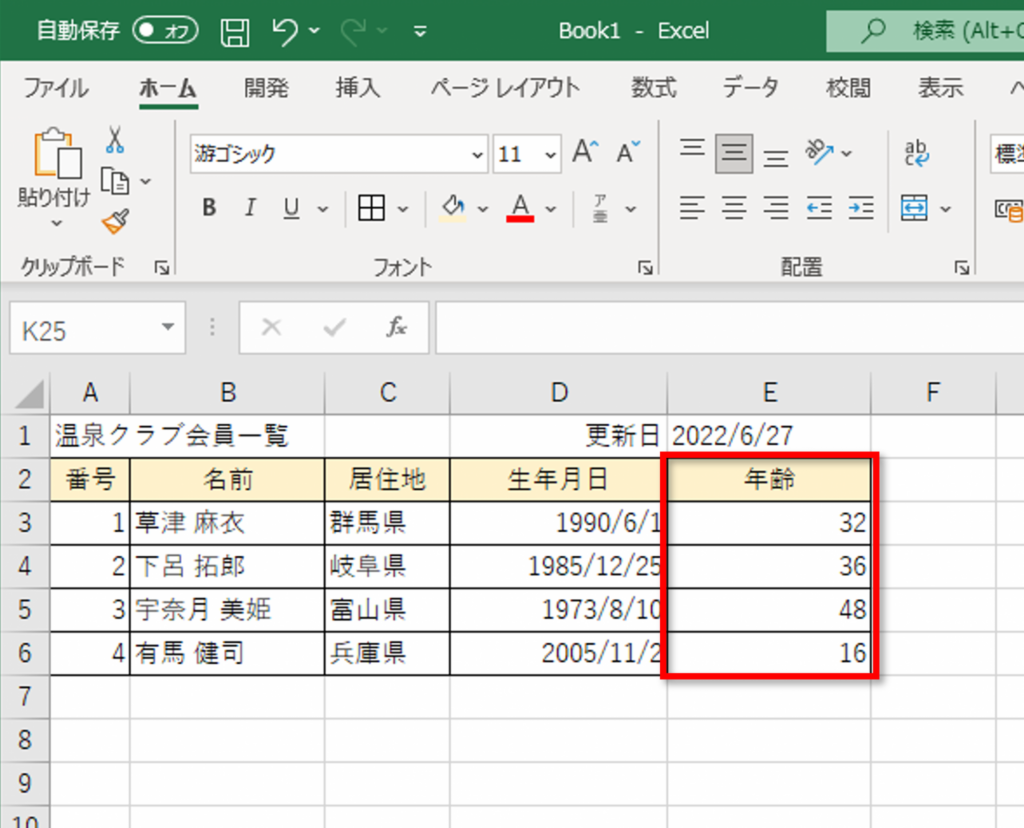Viewport: 1024px width, 828px height.
Task: Switch to the ホーム tab
Action: tap(168, 88)
